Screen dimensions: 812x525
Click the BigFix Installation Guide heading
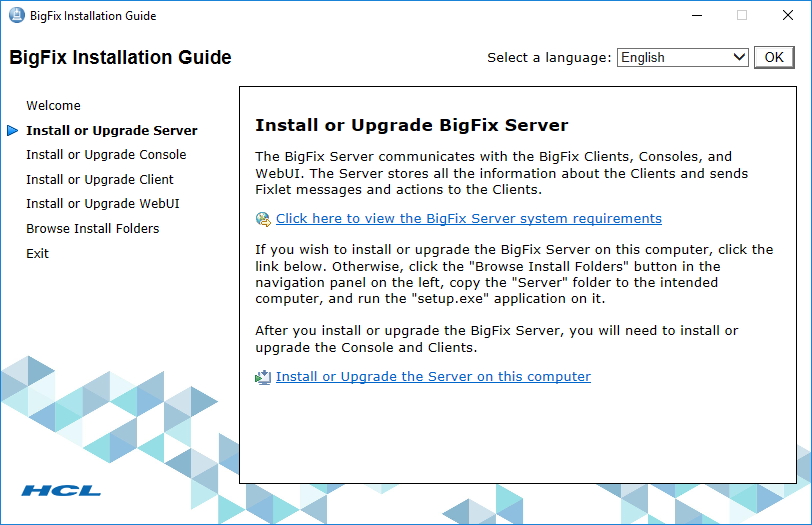120,58
